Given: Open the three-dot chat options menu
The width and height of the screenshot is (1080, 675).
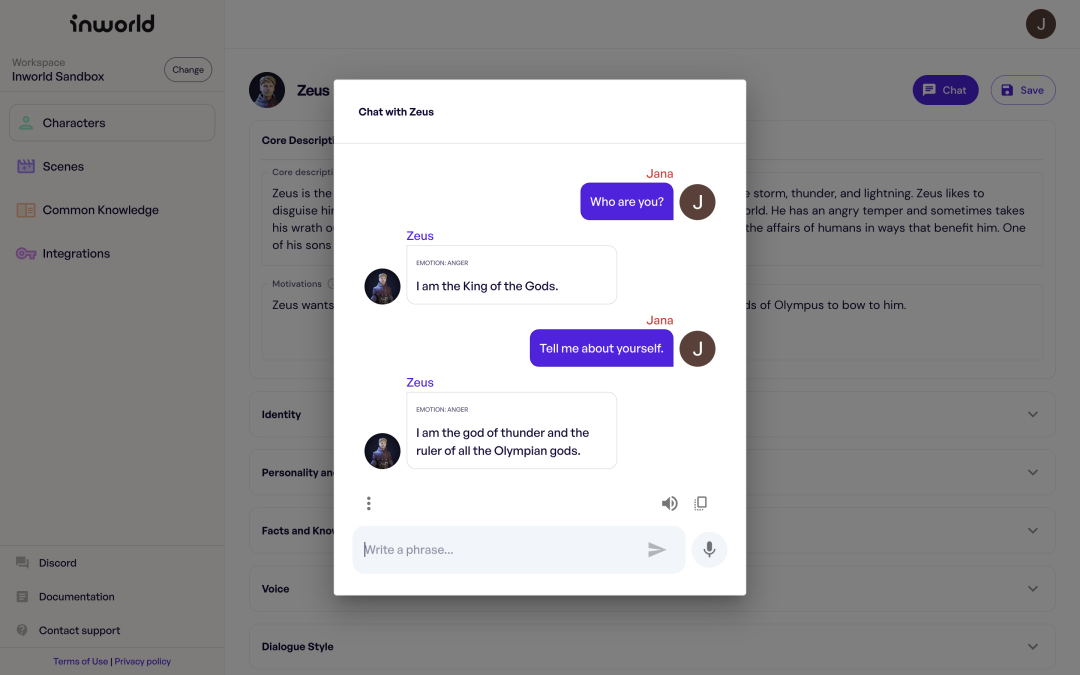Looking at the screenshot, I should tap(369, 503).
